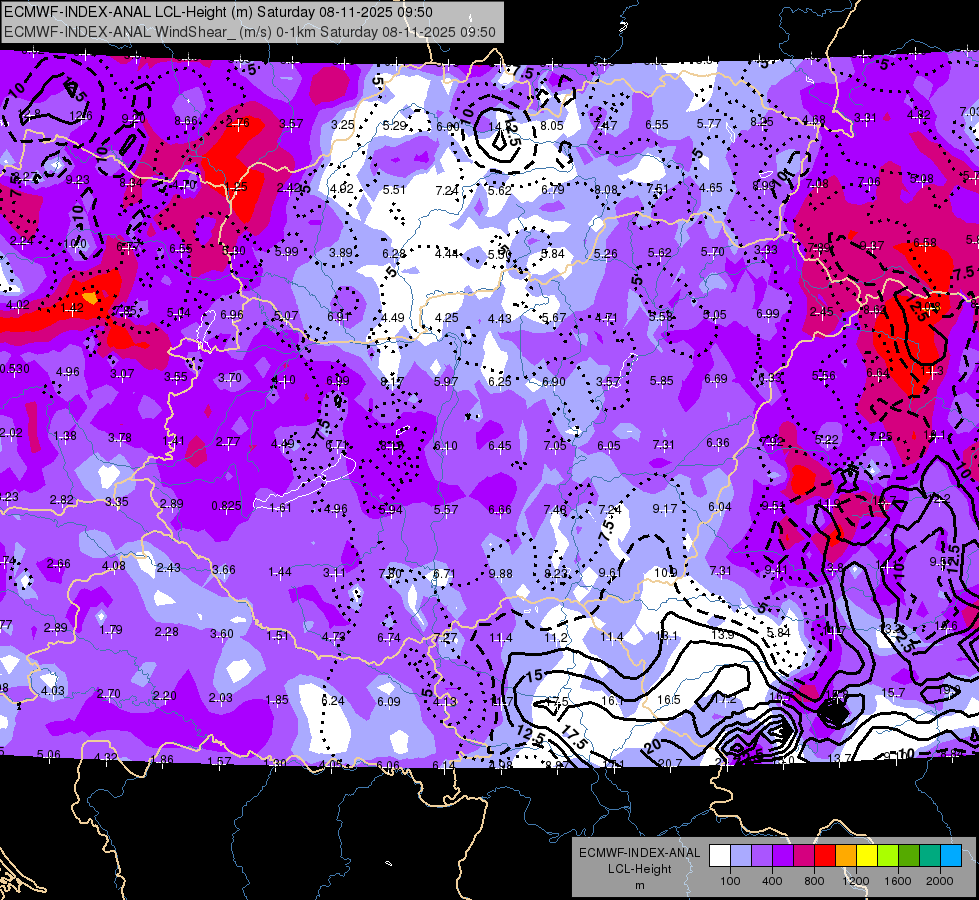The width and height of the screenshot is (979, 900).
Task: Click the grid value 16.5
Action: (669, 700)
